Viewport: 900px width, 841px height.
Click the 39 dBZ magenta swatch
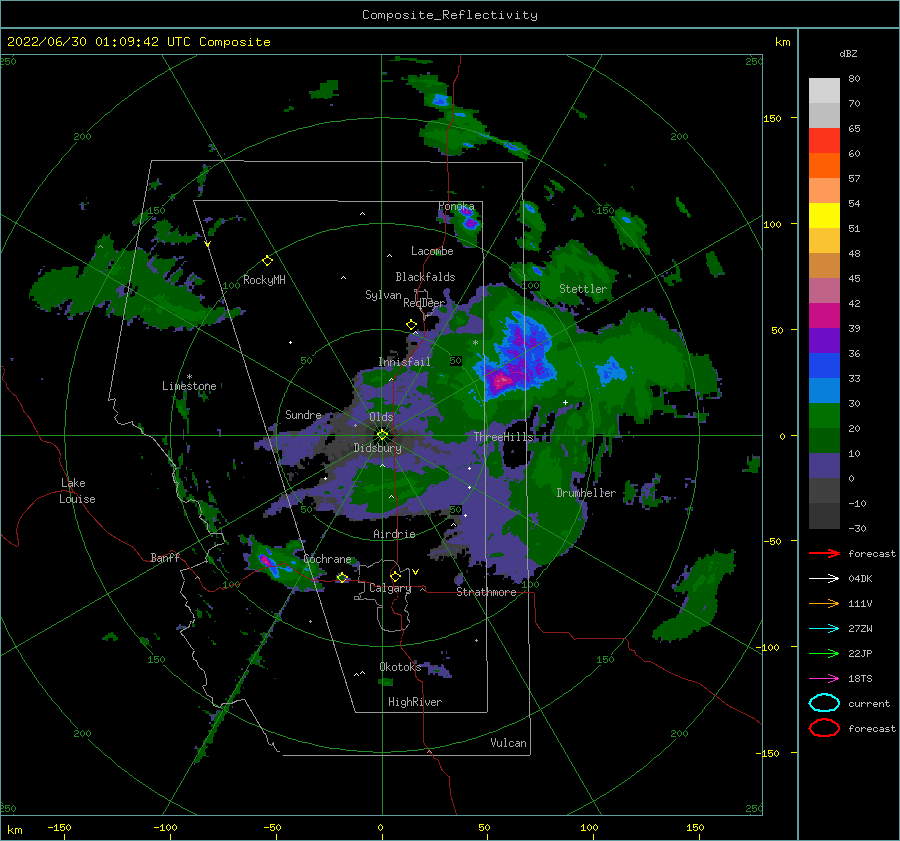coord(824,316)
